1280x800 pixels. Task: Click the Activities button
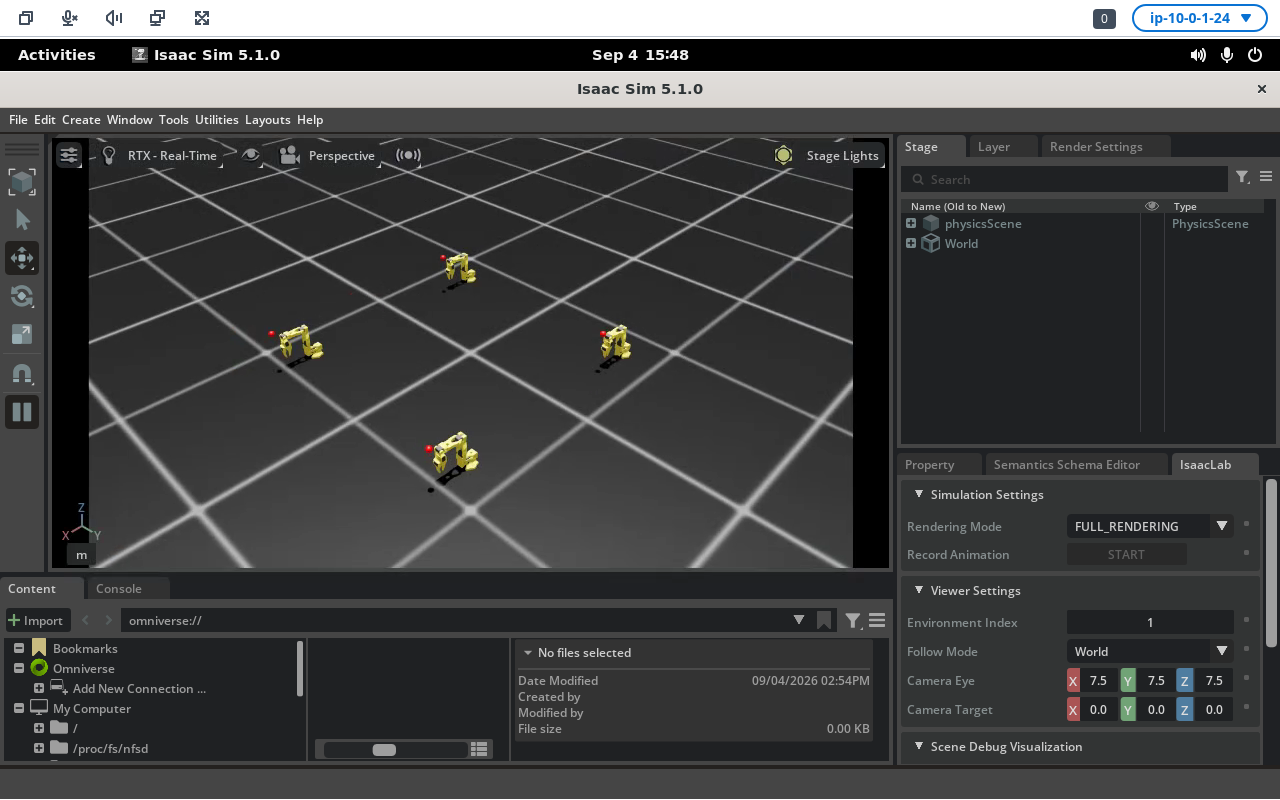pos(57,55)
